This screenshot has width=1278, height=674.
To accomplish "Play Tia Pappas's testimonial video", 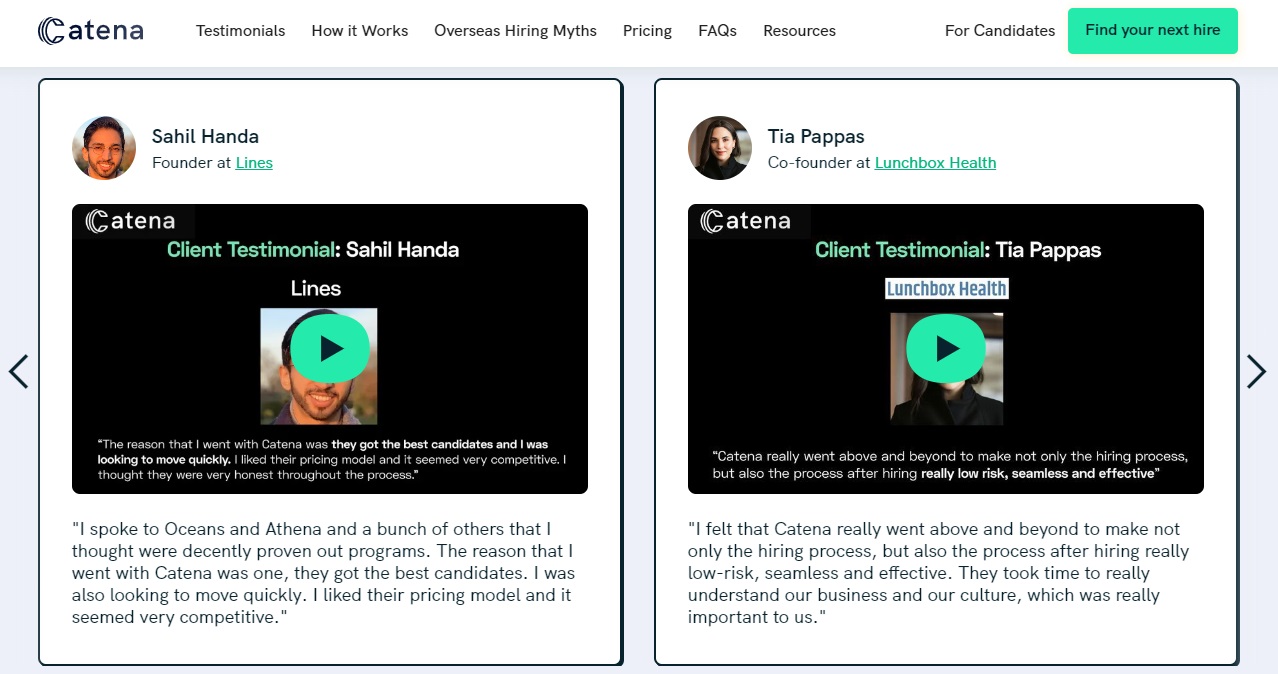I will click(946, 348).
